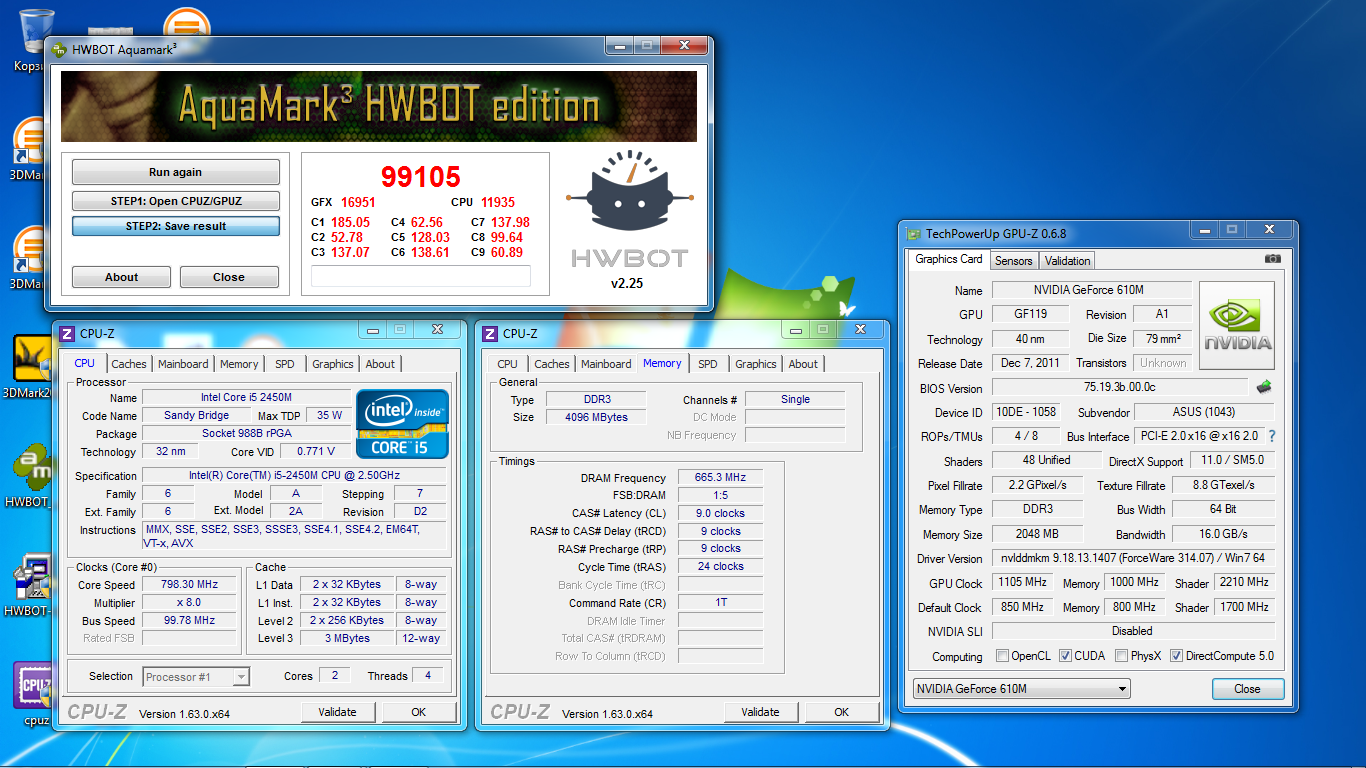The height and width of the screenshot is (768, 1366).
Task: Click the Multiplier value x 8.0
Action: (x=190, y=602)
